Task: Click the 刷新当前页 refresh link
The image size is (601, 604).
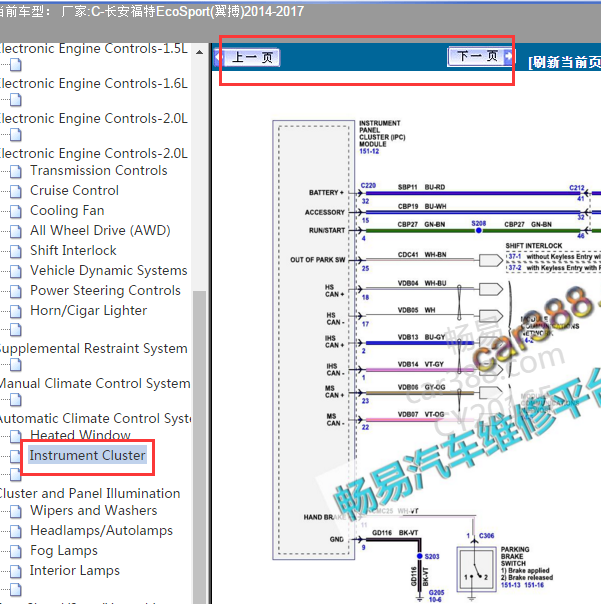Action: (x=565, y=62)
